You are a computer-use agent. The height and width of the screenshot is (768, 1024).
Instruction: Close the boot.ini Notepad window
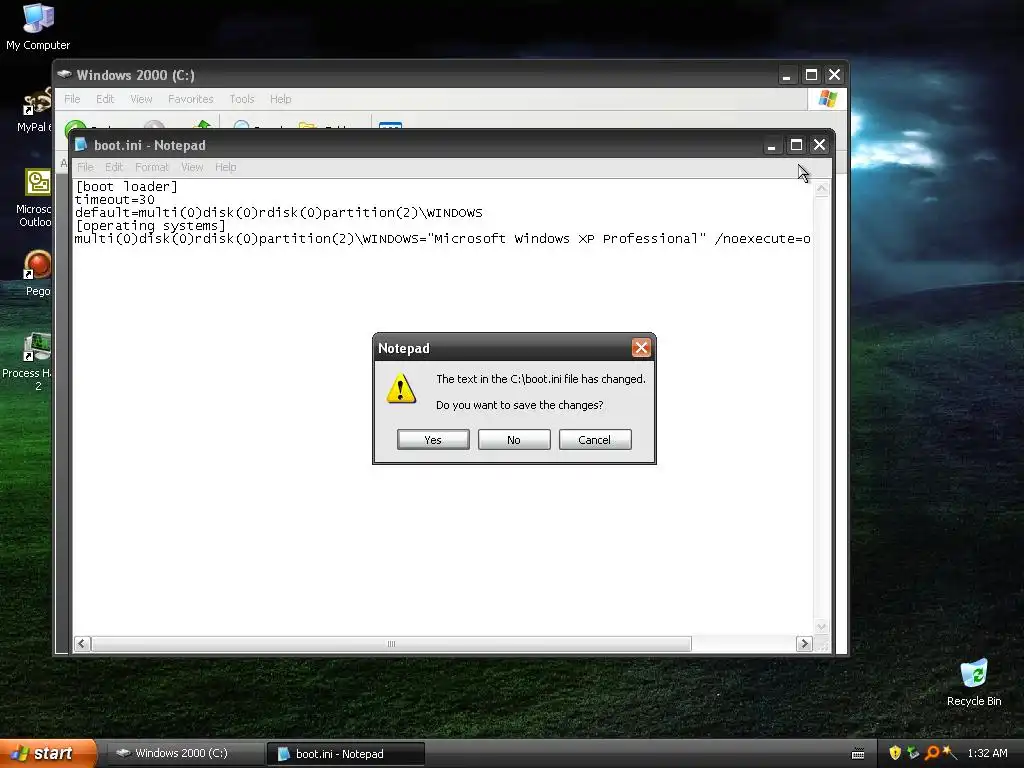[819, 145]
